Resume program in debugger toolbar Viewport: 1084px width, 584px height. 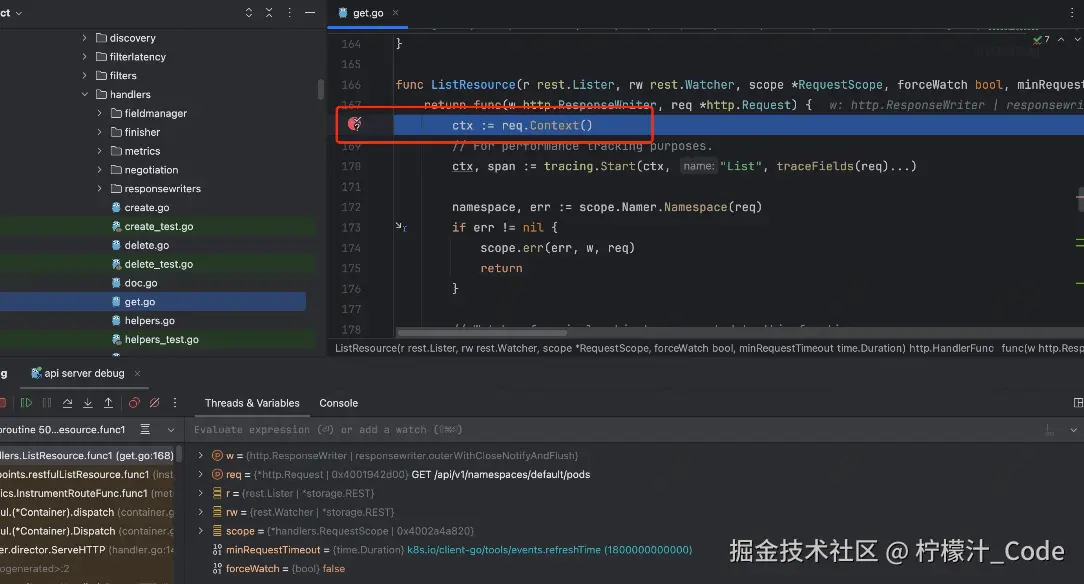coord(26,403)
